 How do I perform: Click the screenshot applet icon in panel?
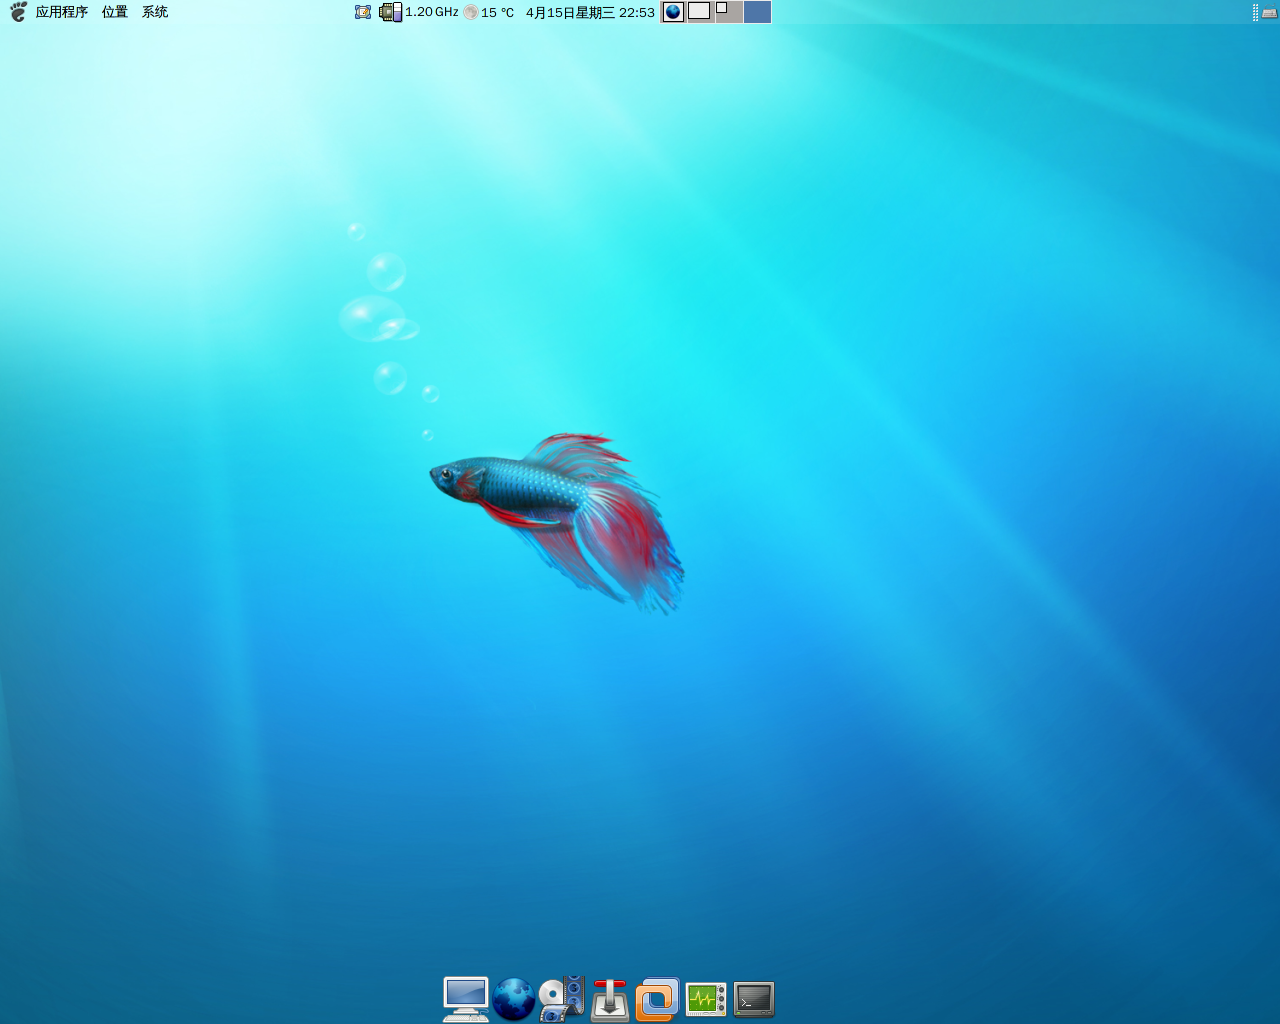point(363,12)
